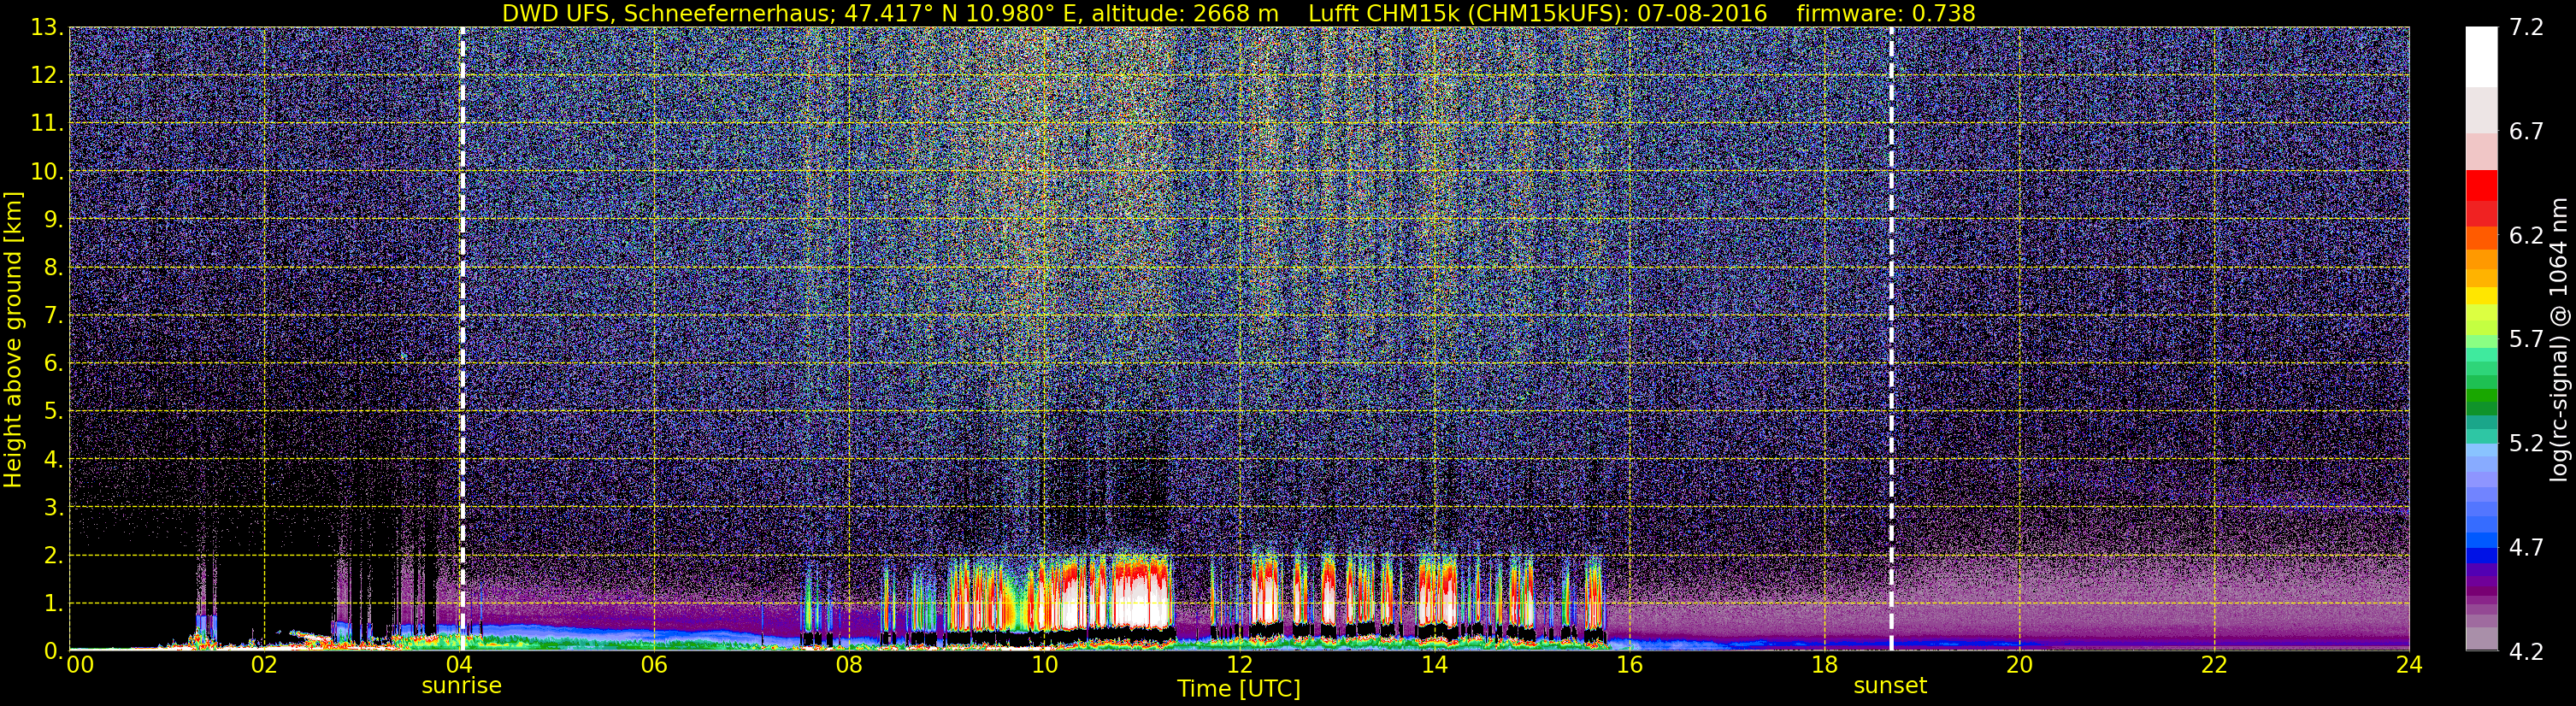Click the 'log(rc-signal) @ 1064 nm' colorbar label
The width and height of the screenshot is (2576, 706).
tap(2560, 339)
